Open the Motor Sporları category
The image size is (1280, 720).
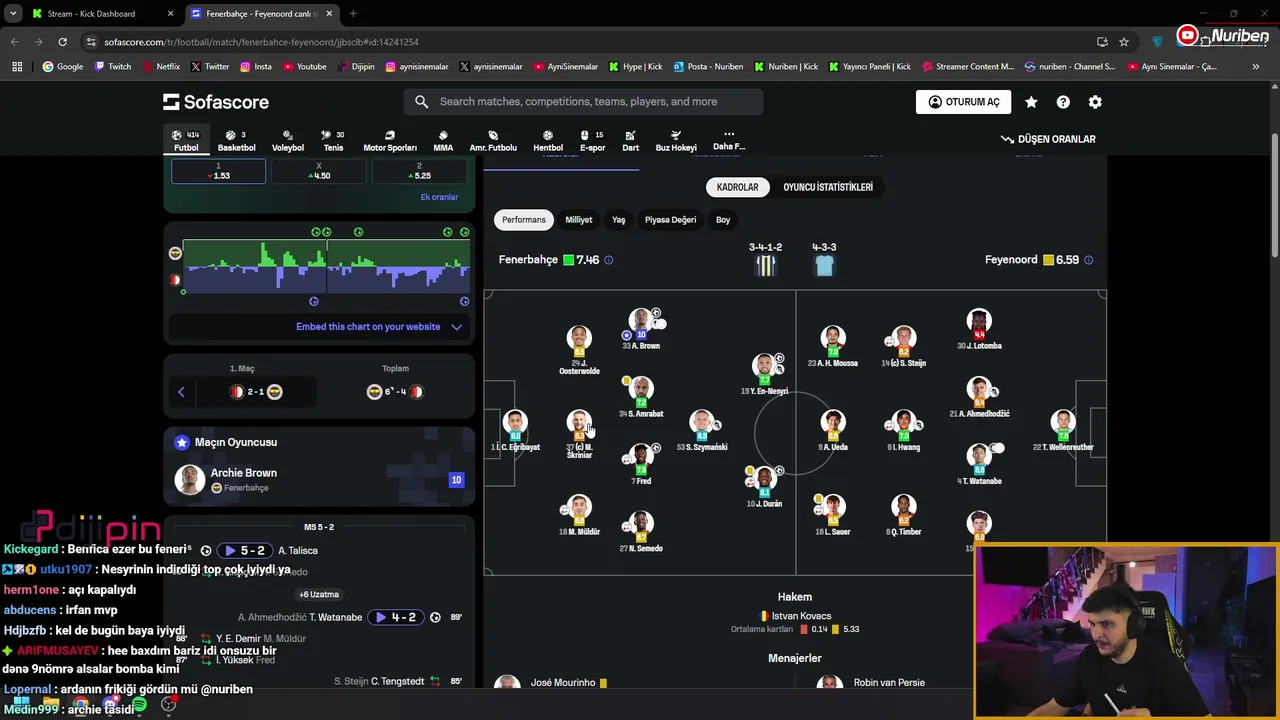[390, 141]
